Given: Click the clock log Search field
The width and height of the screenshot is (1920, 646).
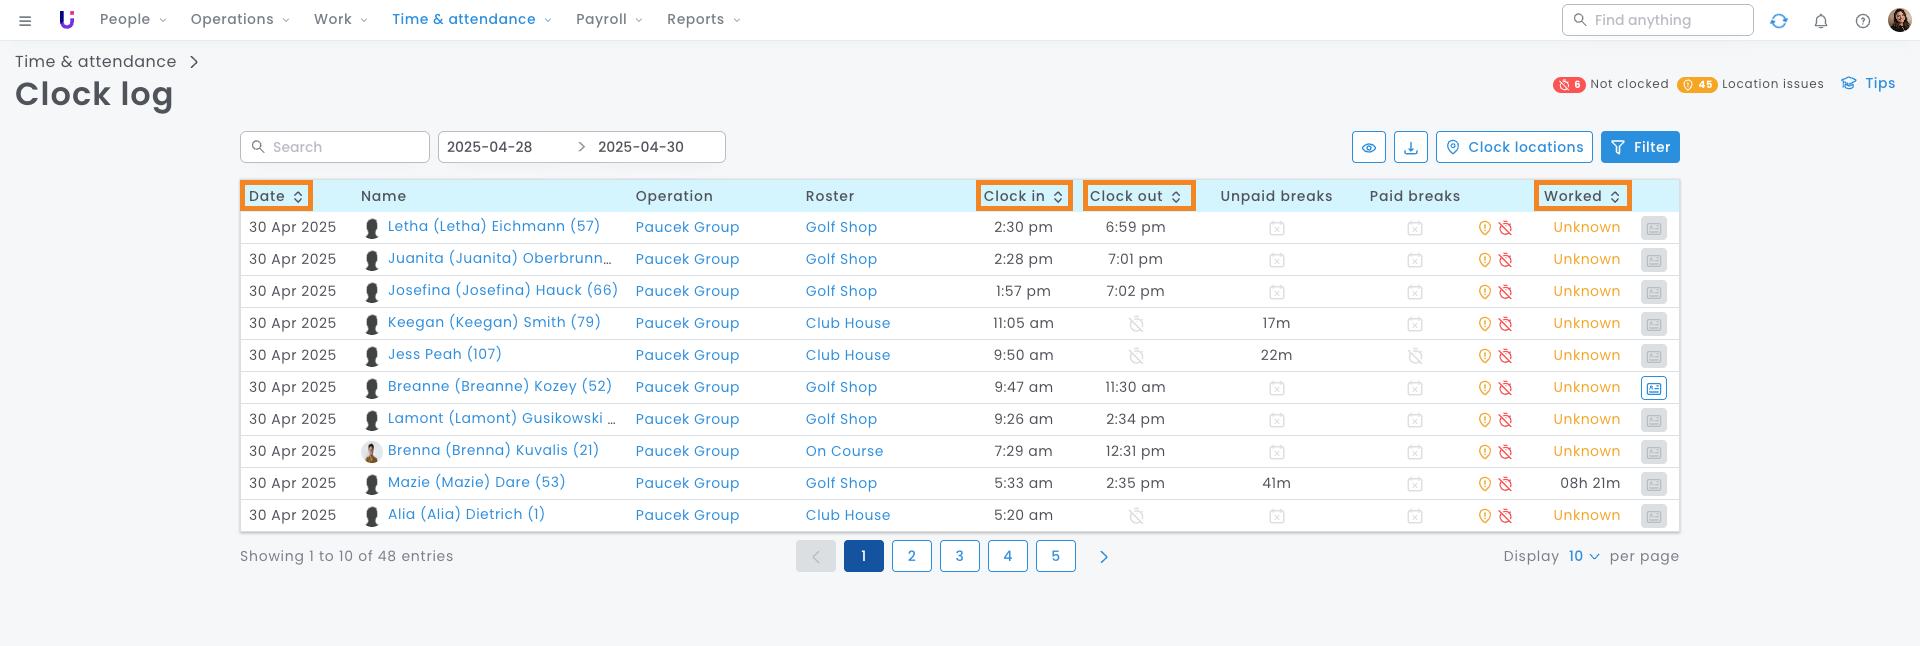Looking at the screenshot, I should click(335, 147).
